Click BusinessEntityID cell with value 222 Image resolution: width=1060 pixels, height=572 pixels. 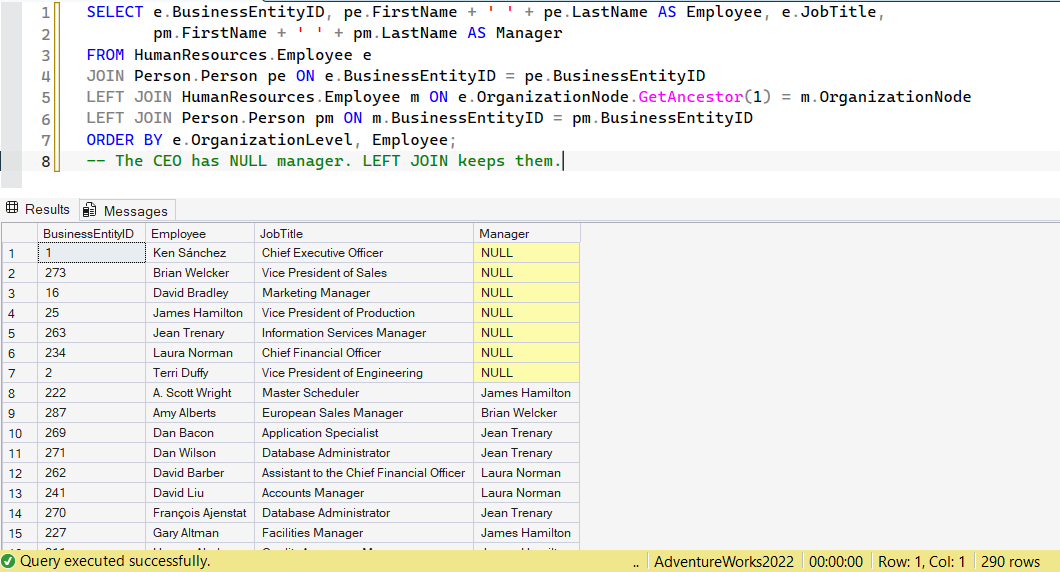(x=91, y=393)
